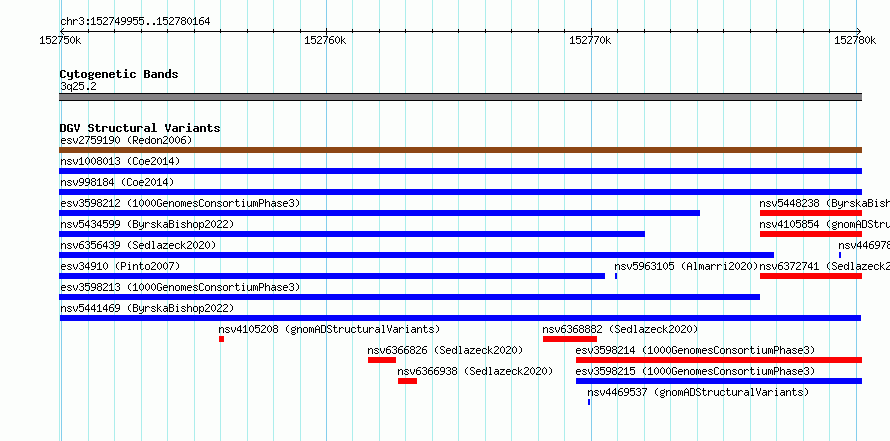Open nsv1008013 (Coe2014) label
This screenshot has height=441, width=890.
pos(120,161)
